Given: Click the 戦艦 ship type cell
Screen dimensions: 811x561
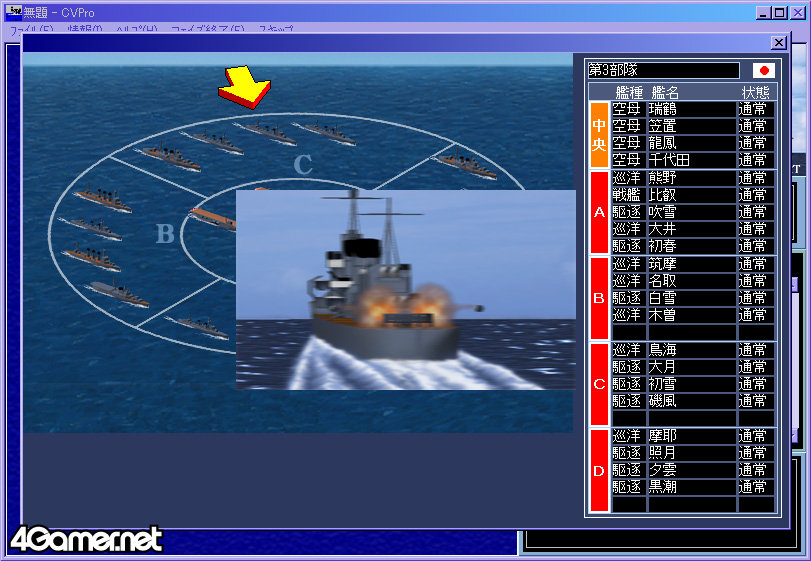Looking at the screenshot, I should point(627,195).
